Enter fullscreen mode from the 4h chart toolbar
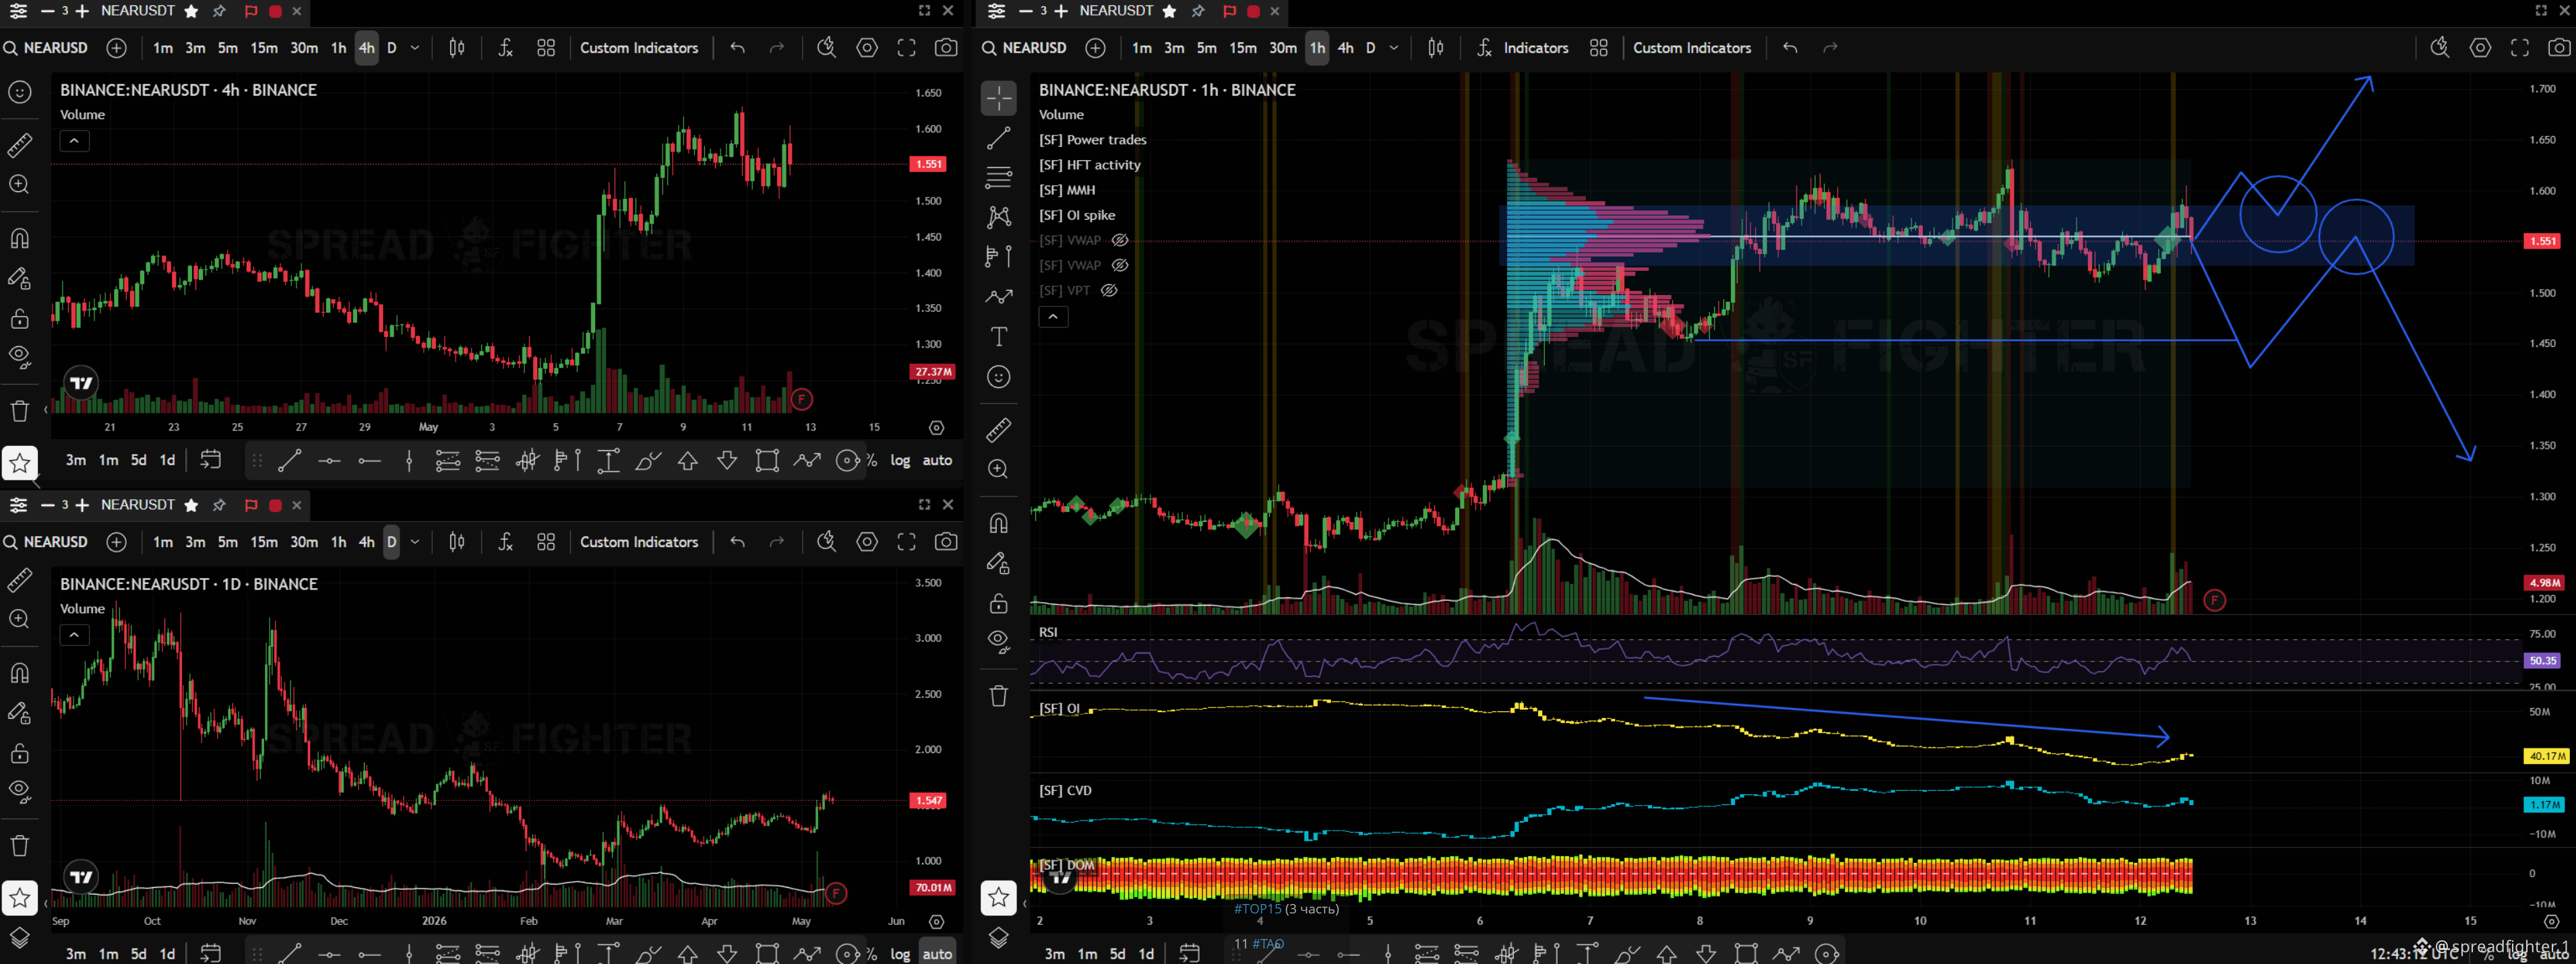The image size is (2576, 964). [906, 48]
